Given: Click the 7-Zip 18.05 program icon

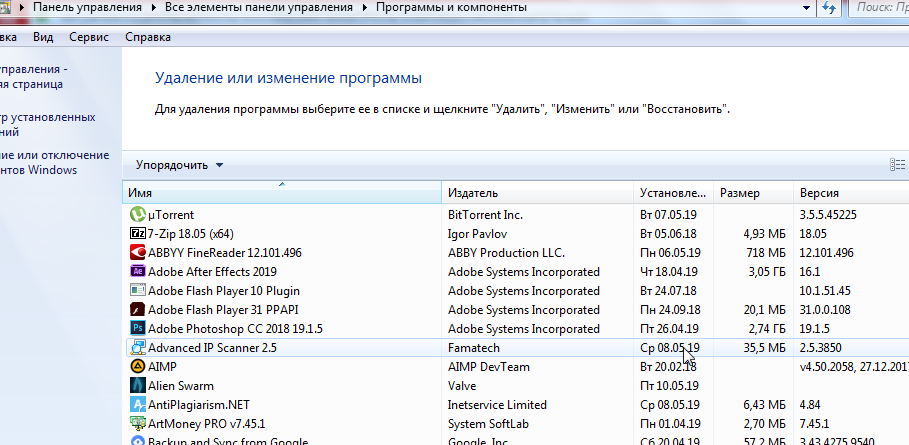Looking at the screenshot, I should [137, 234].
